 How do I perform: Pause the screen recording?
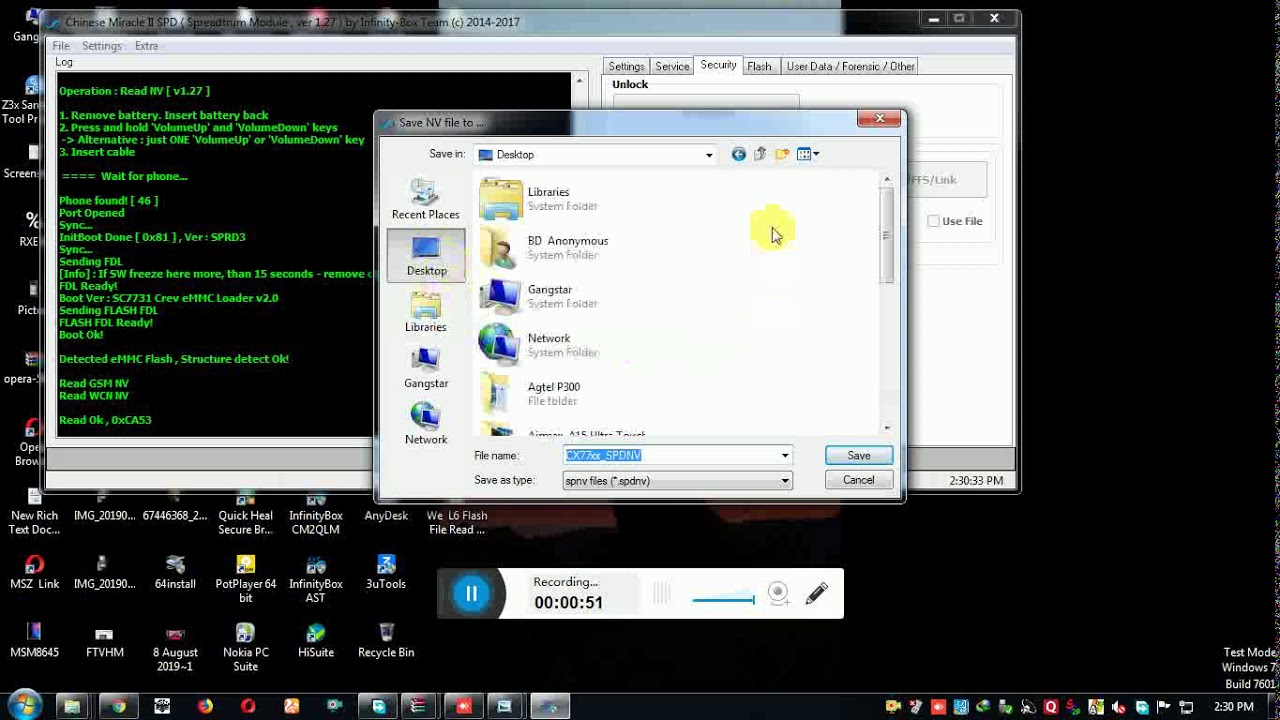pos(471,594)
